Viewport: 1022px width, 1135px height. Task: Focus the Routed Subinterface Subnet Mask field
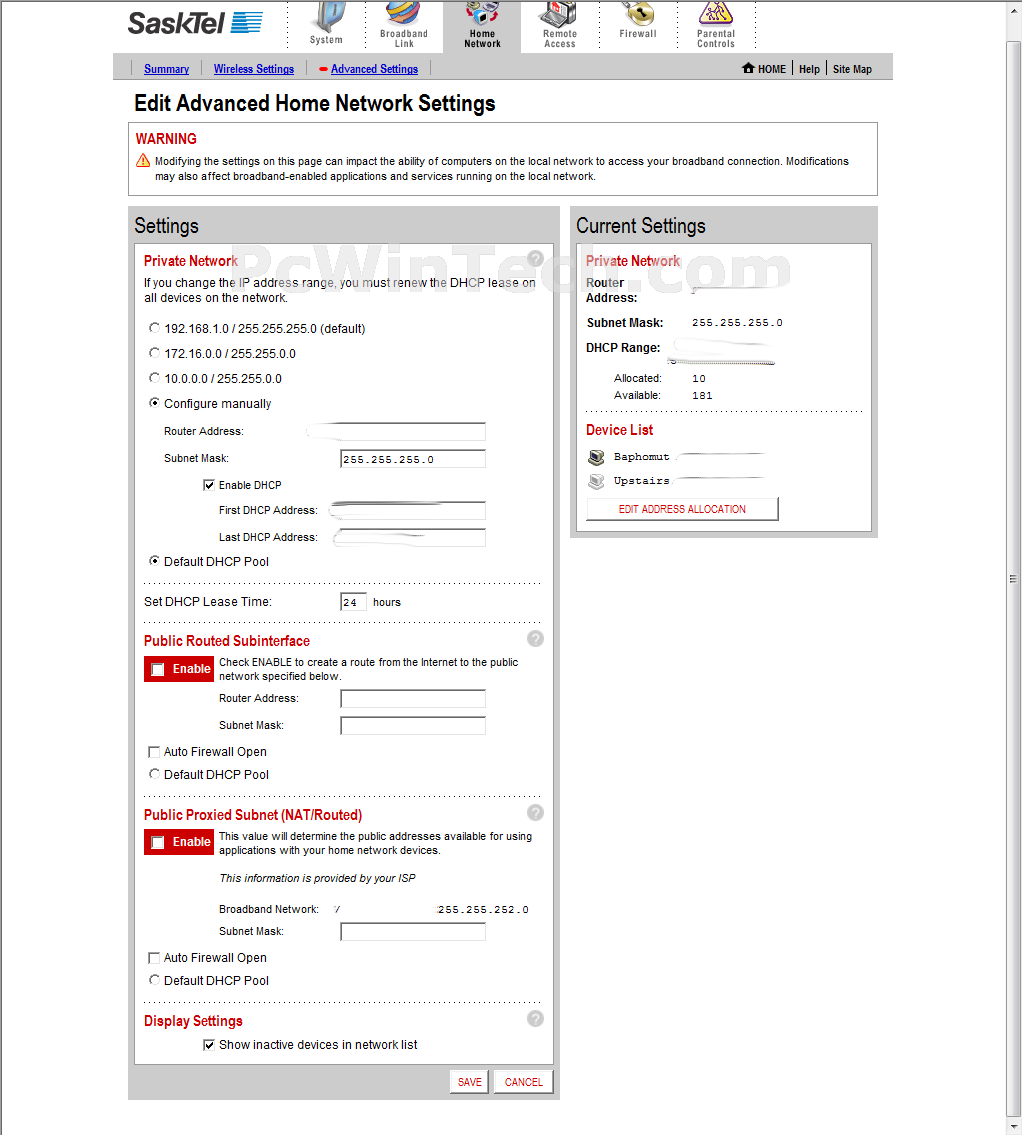pos(413,725)
